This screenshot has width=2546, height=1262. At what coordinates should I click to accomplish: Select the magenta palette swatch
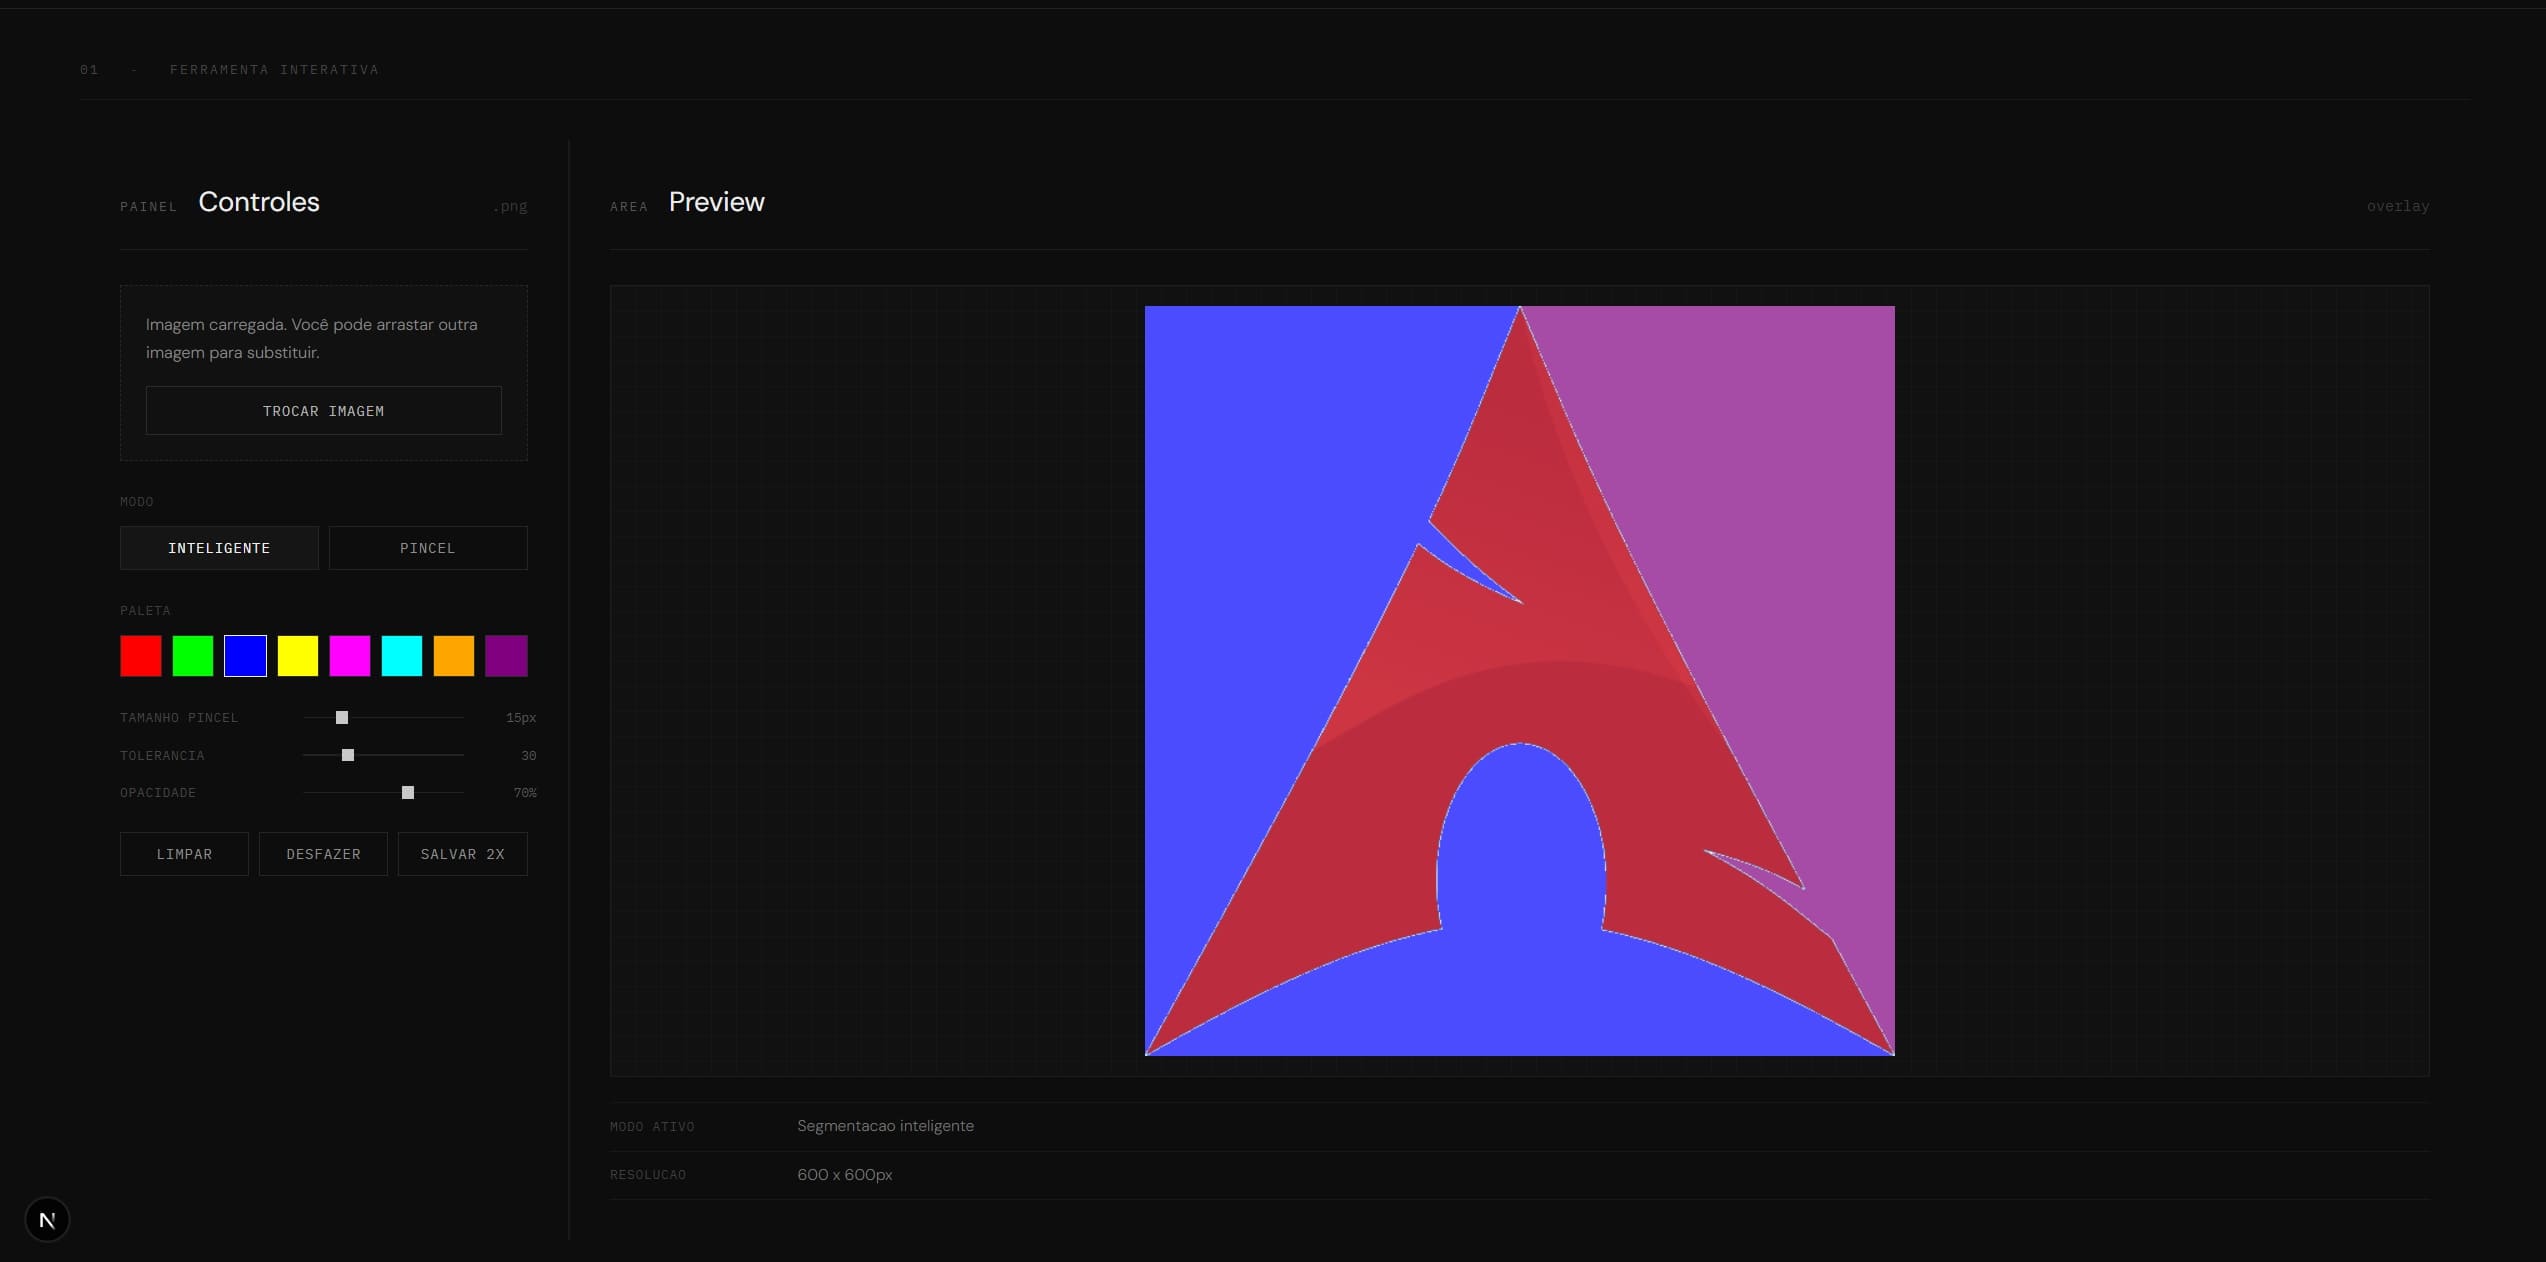pyautogui.click(x=350, y=656)
